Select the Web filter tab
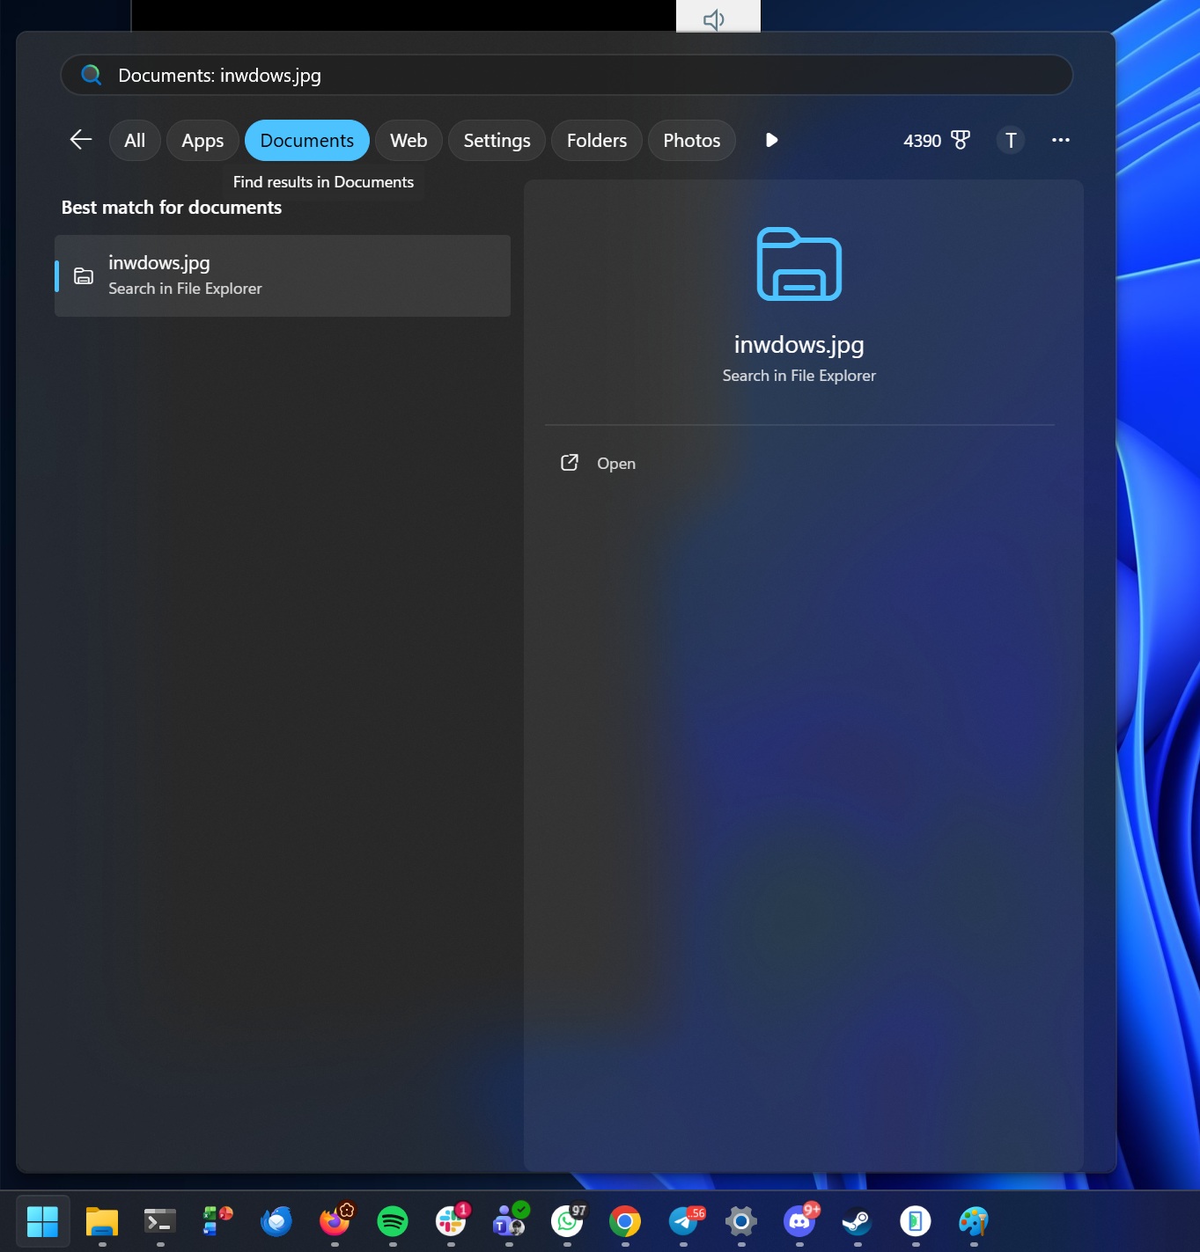This screenshot has width=1200, height=1252. pos(409,140)
